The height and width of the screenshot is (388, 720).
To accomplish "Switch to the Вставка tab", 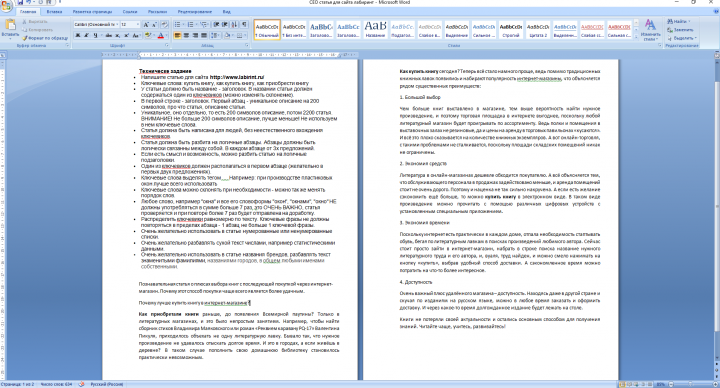I will point(54,12).
